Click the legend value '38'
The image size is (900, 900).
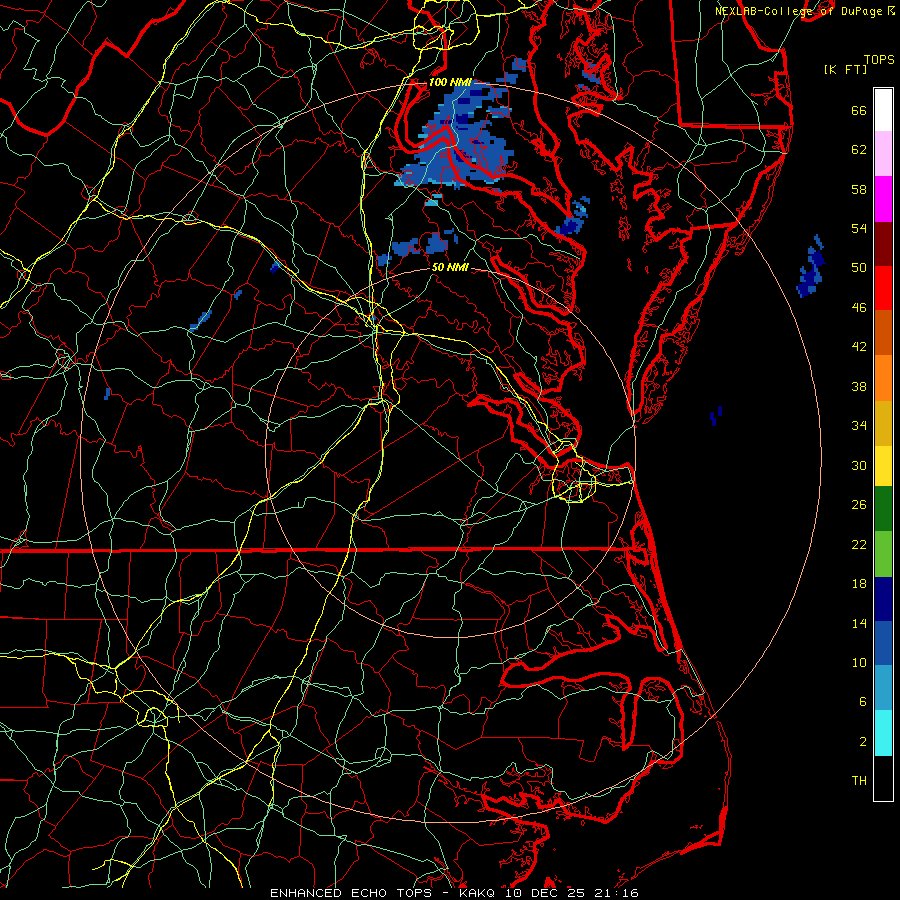click(859, 386)
